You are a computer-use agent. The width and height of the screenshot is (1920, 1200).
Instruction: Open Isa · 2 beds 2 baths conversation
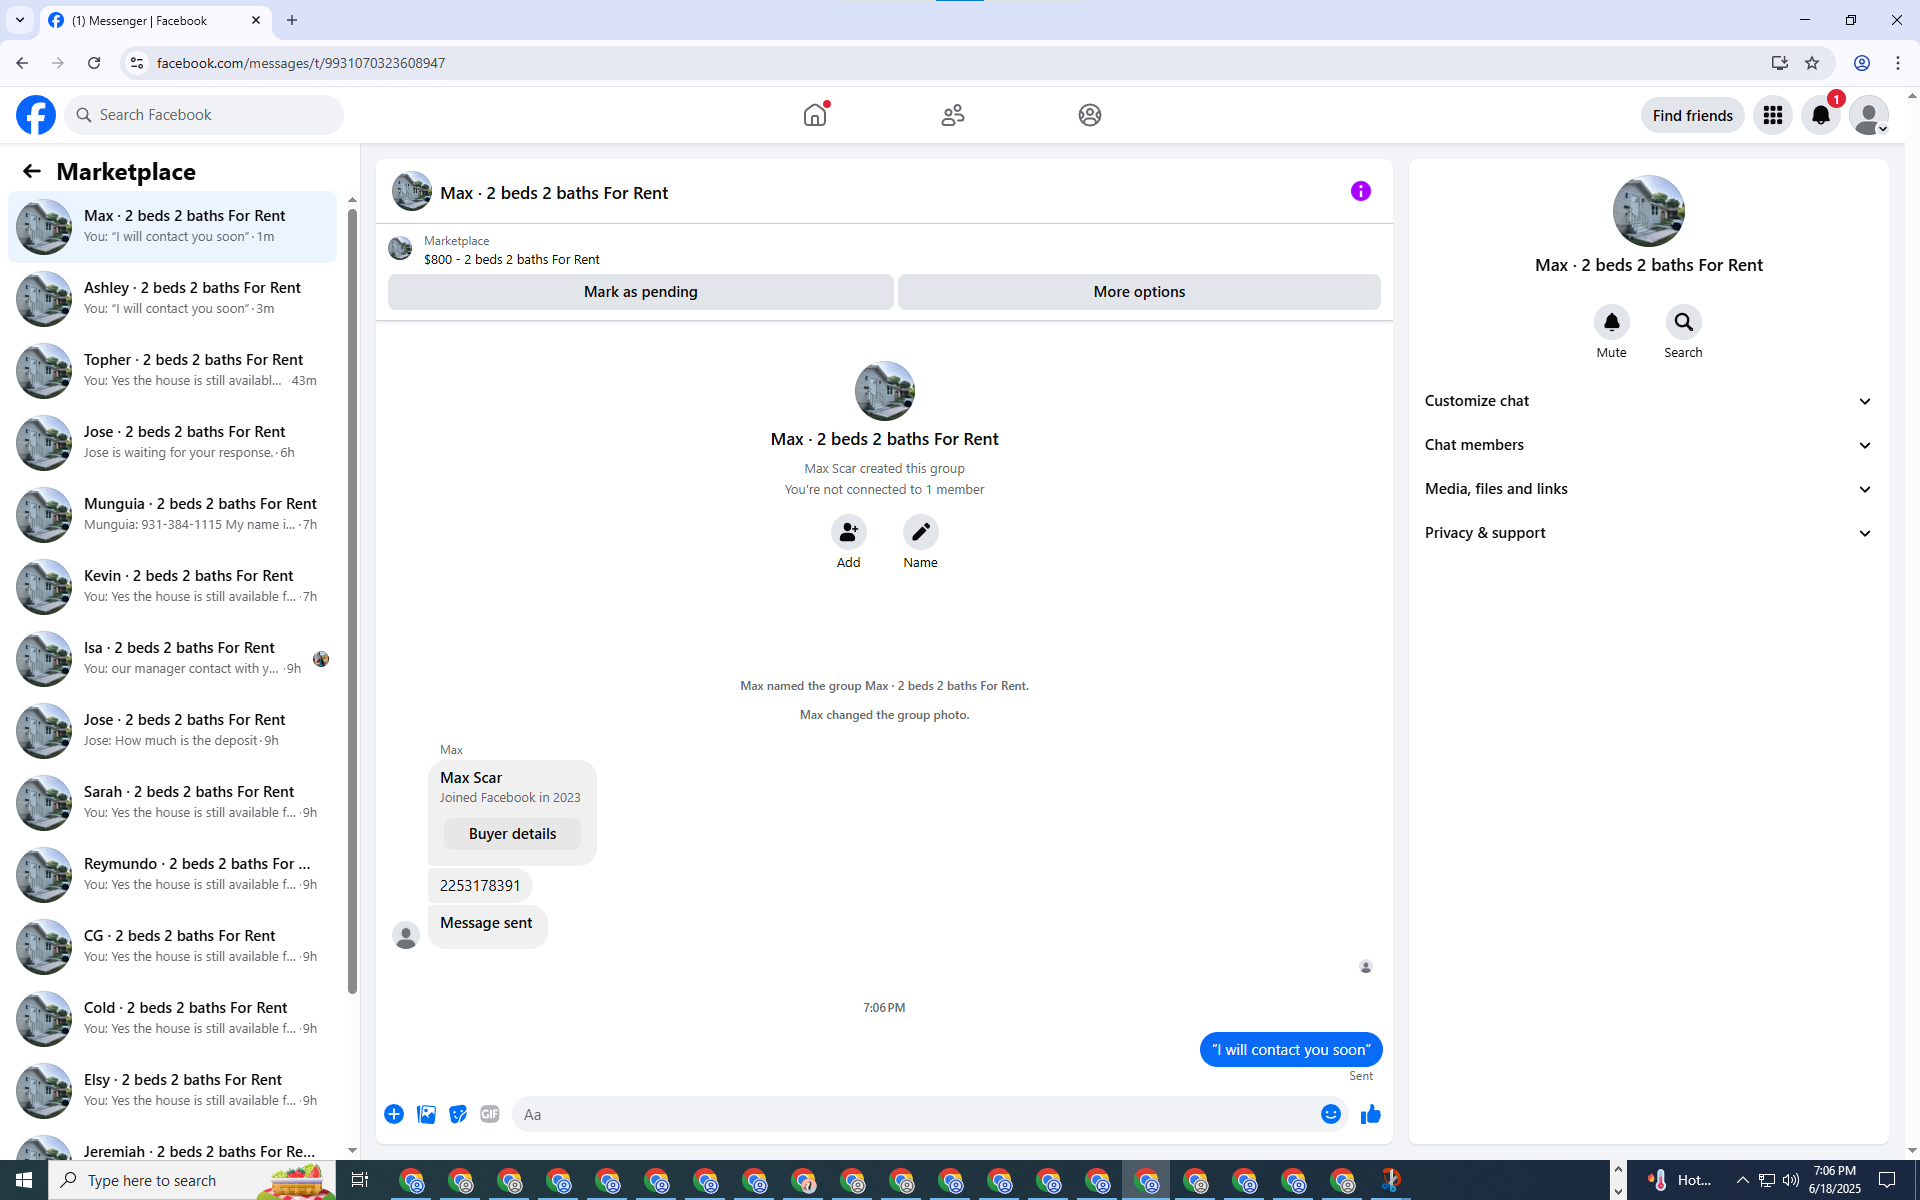(172, 658)
